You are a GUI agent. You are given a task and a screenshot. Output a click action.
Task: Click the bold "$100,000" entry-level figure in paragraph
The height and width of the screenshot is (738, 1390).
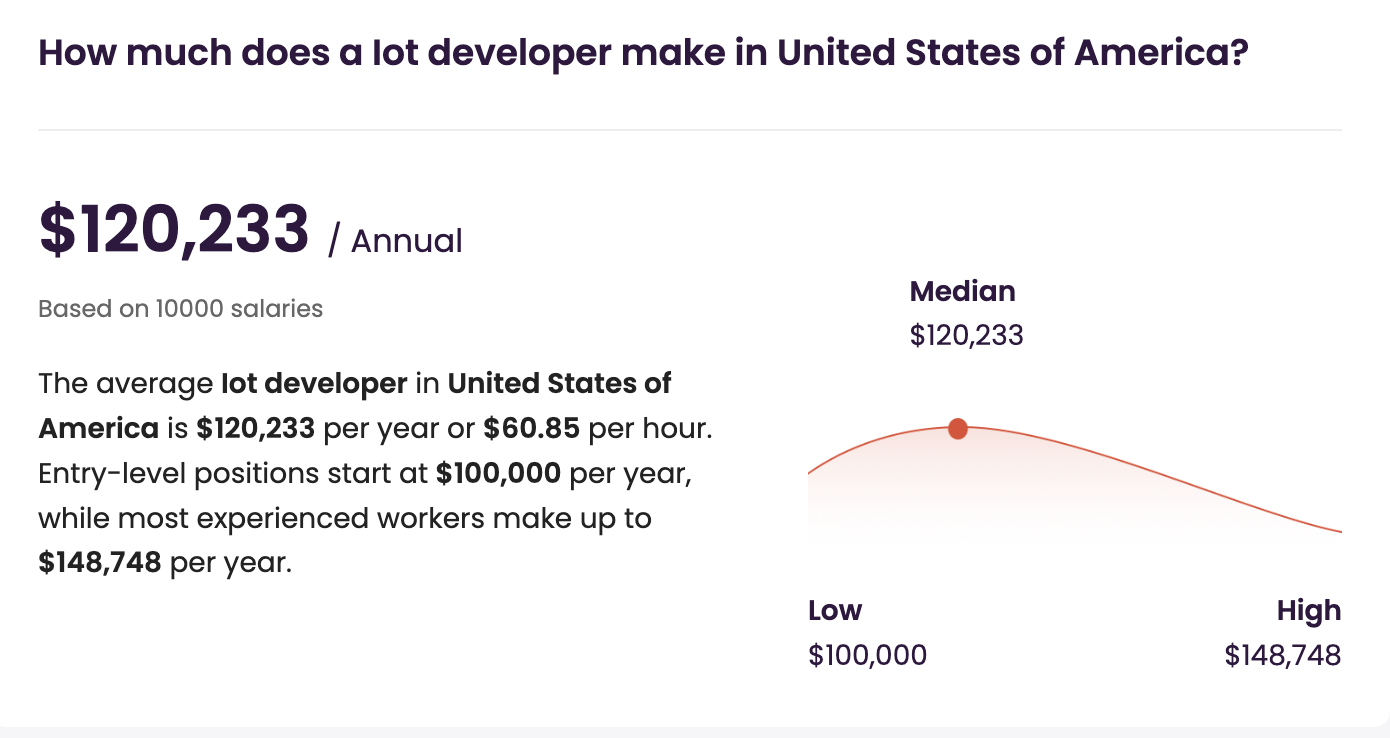498,473
